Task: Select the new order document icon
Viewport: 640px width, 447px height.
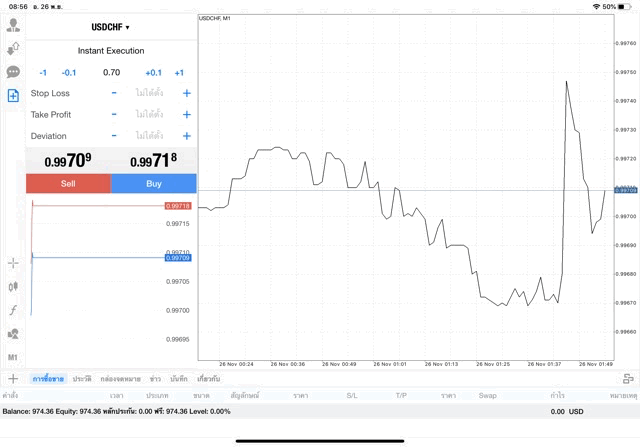Action: [13, 95]
